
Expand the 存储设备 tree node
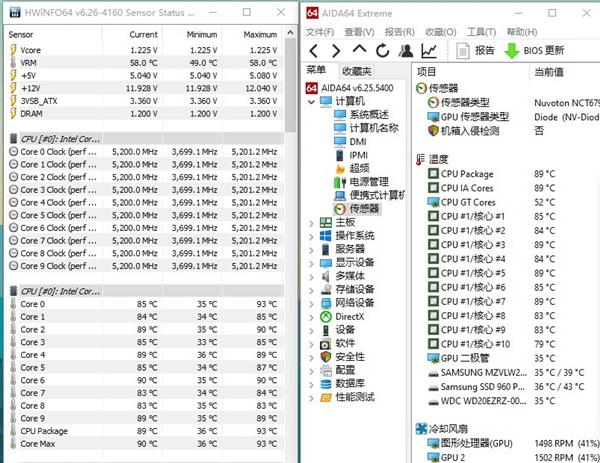click(311, 290)
